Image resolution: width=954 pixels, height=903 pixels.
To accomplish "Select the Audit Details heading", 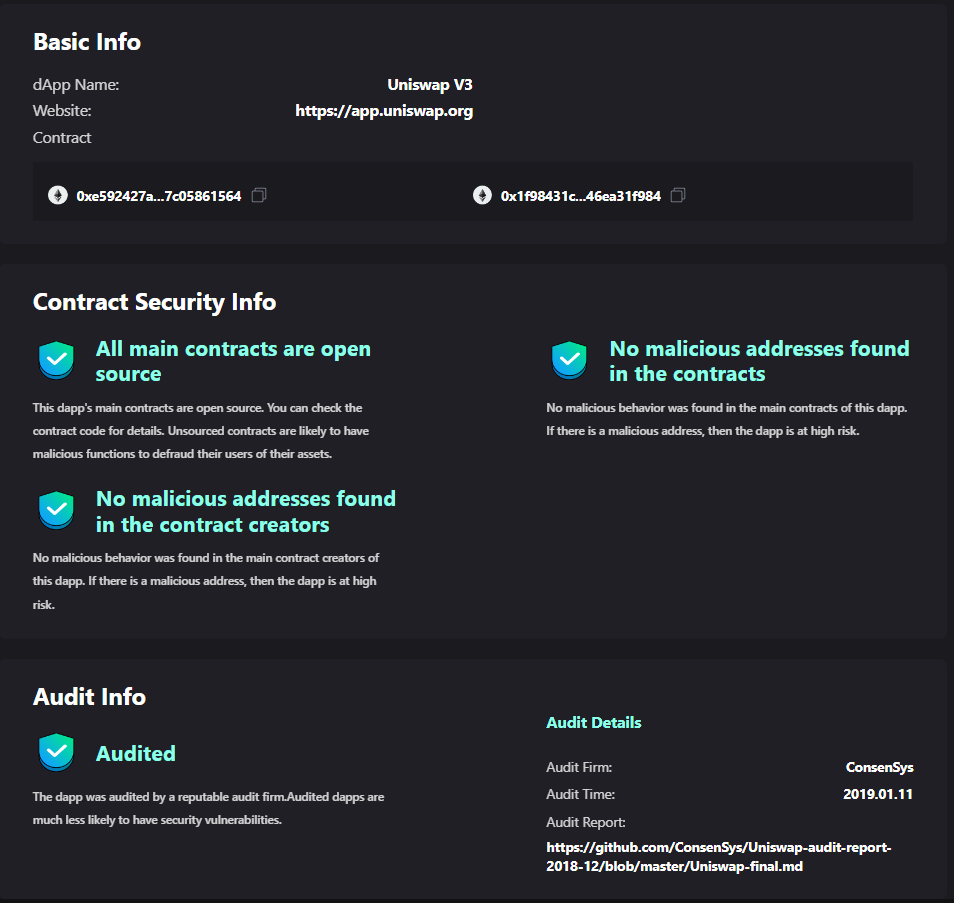I will tap(594, 722).
